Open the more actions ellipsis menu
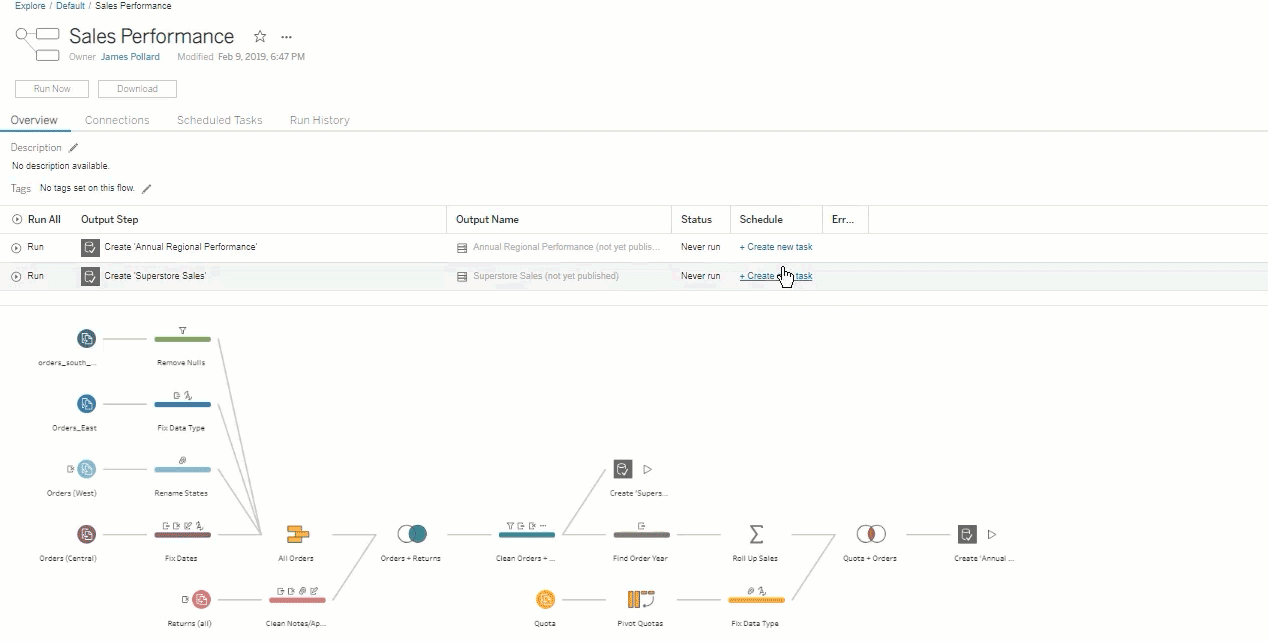 [287, 37]
